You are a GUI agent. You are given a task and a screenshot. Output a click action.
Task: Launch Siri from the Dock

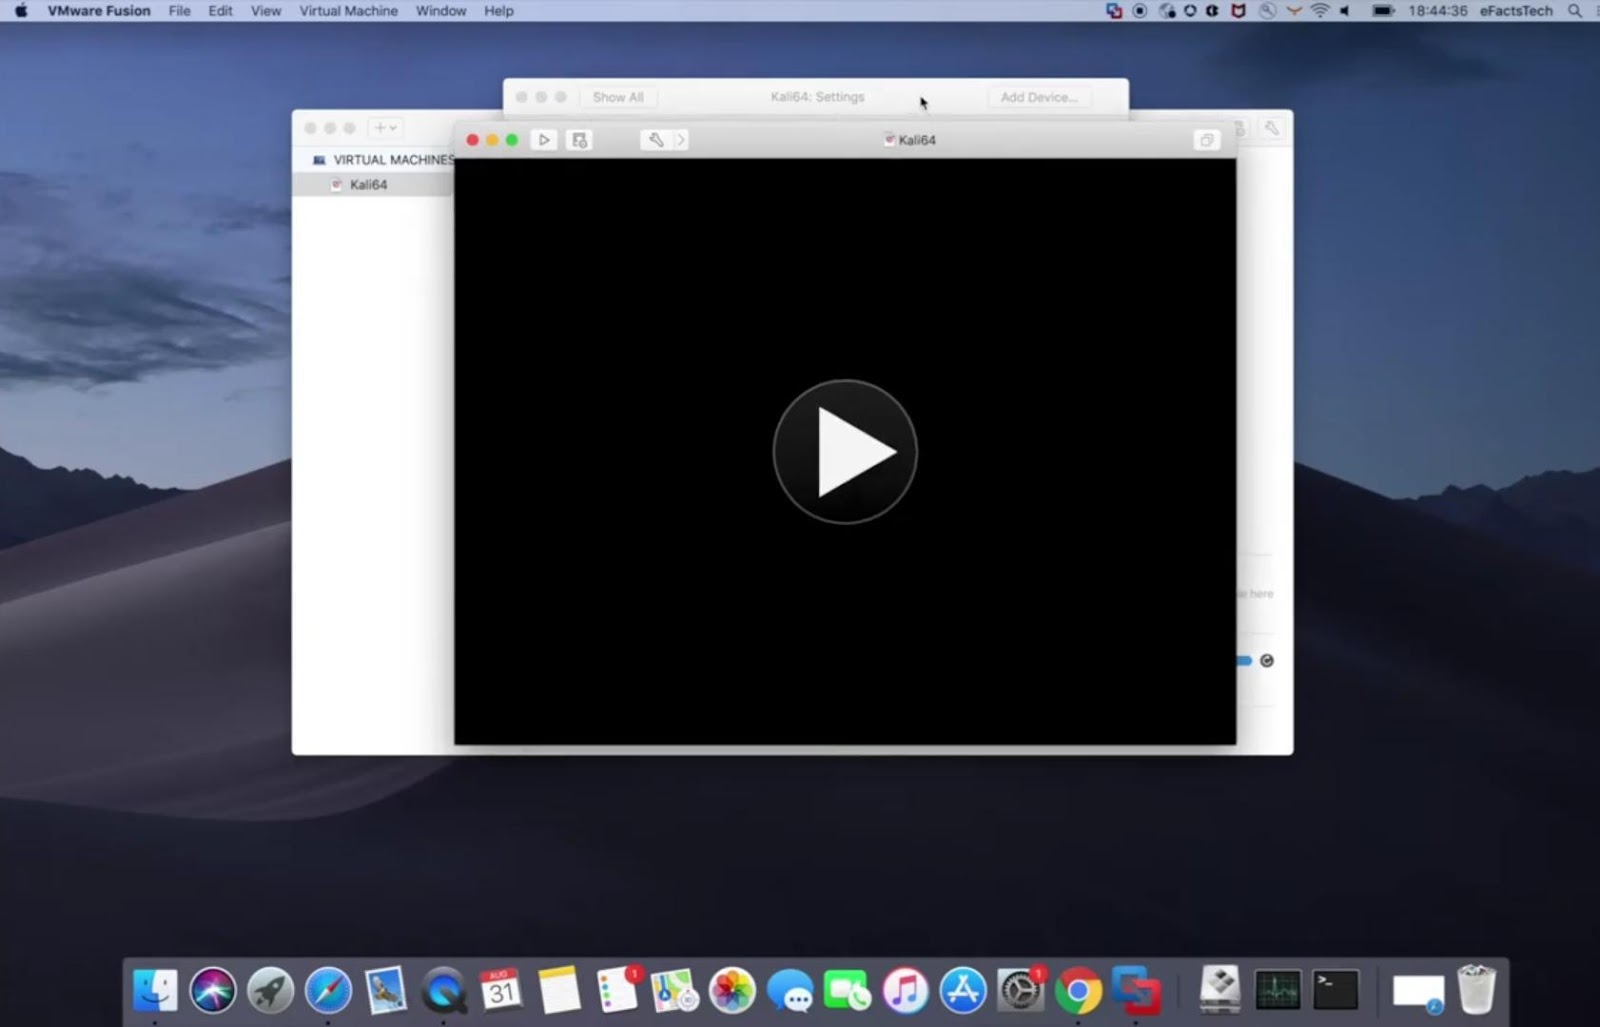coord(213,990)
